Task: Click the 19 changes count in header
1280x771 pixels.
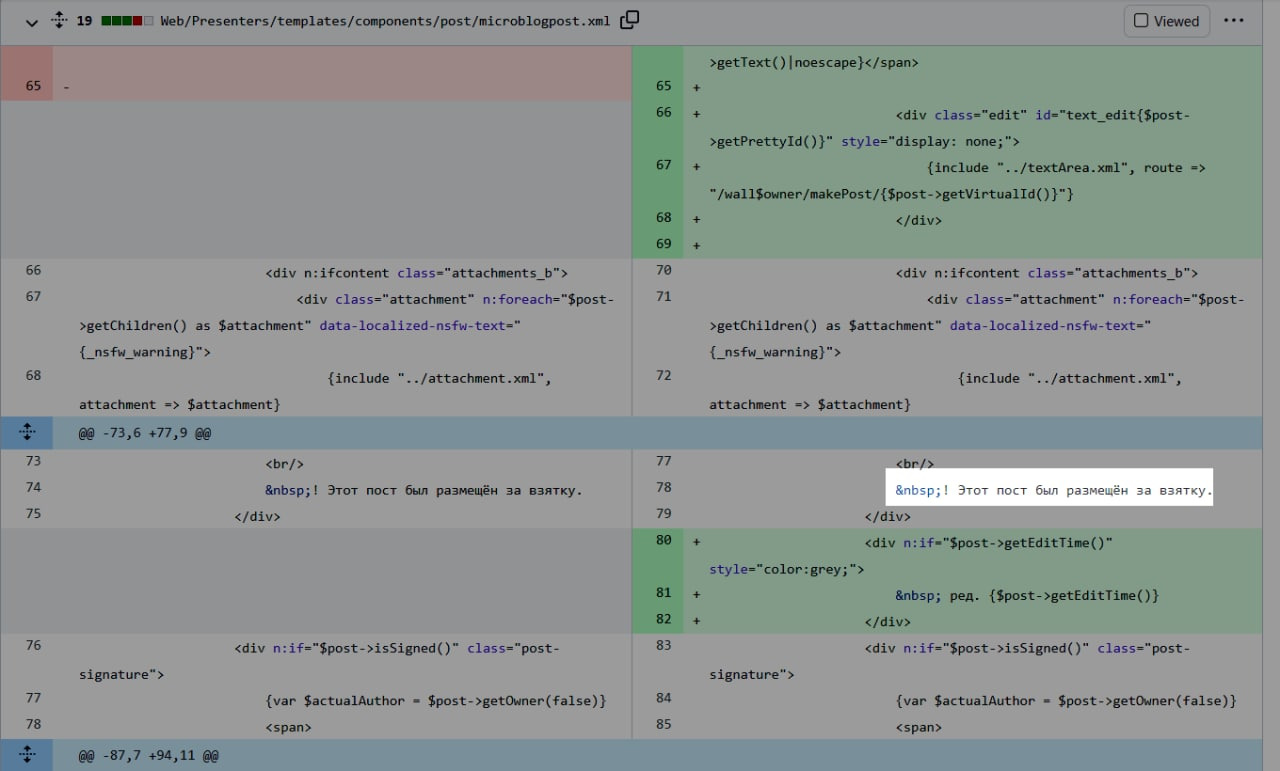Action: [84, 21]
